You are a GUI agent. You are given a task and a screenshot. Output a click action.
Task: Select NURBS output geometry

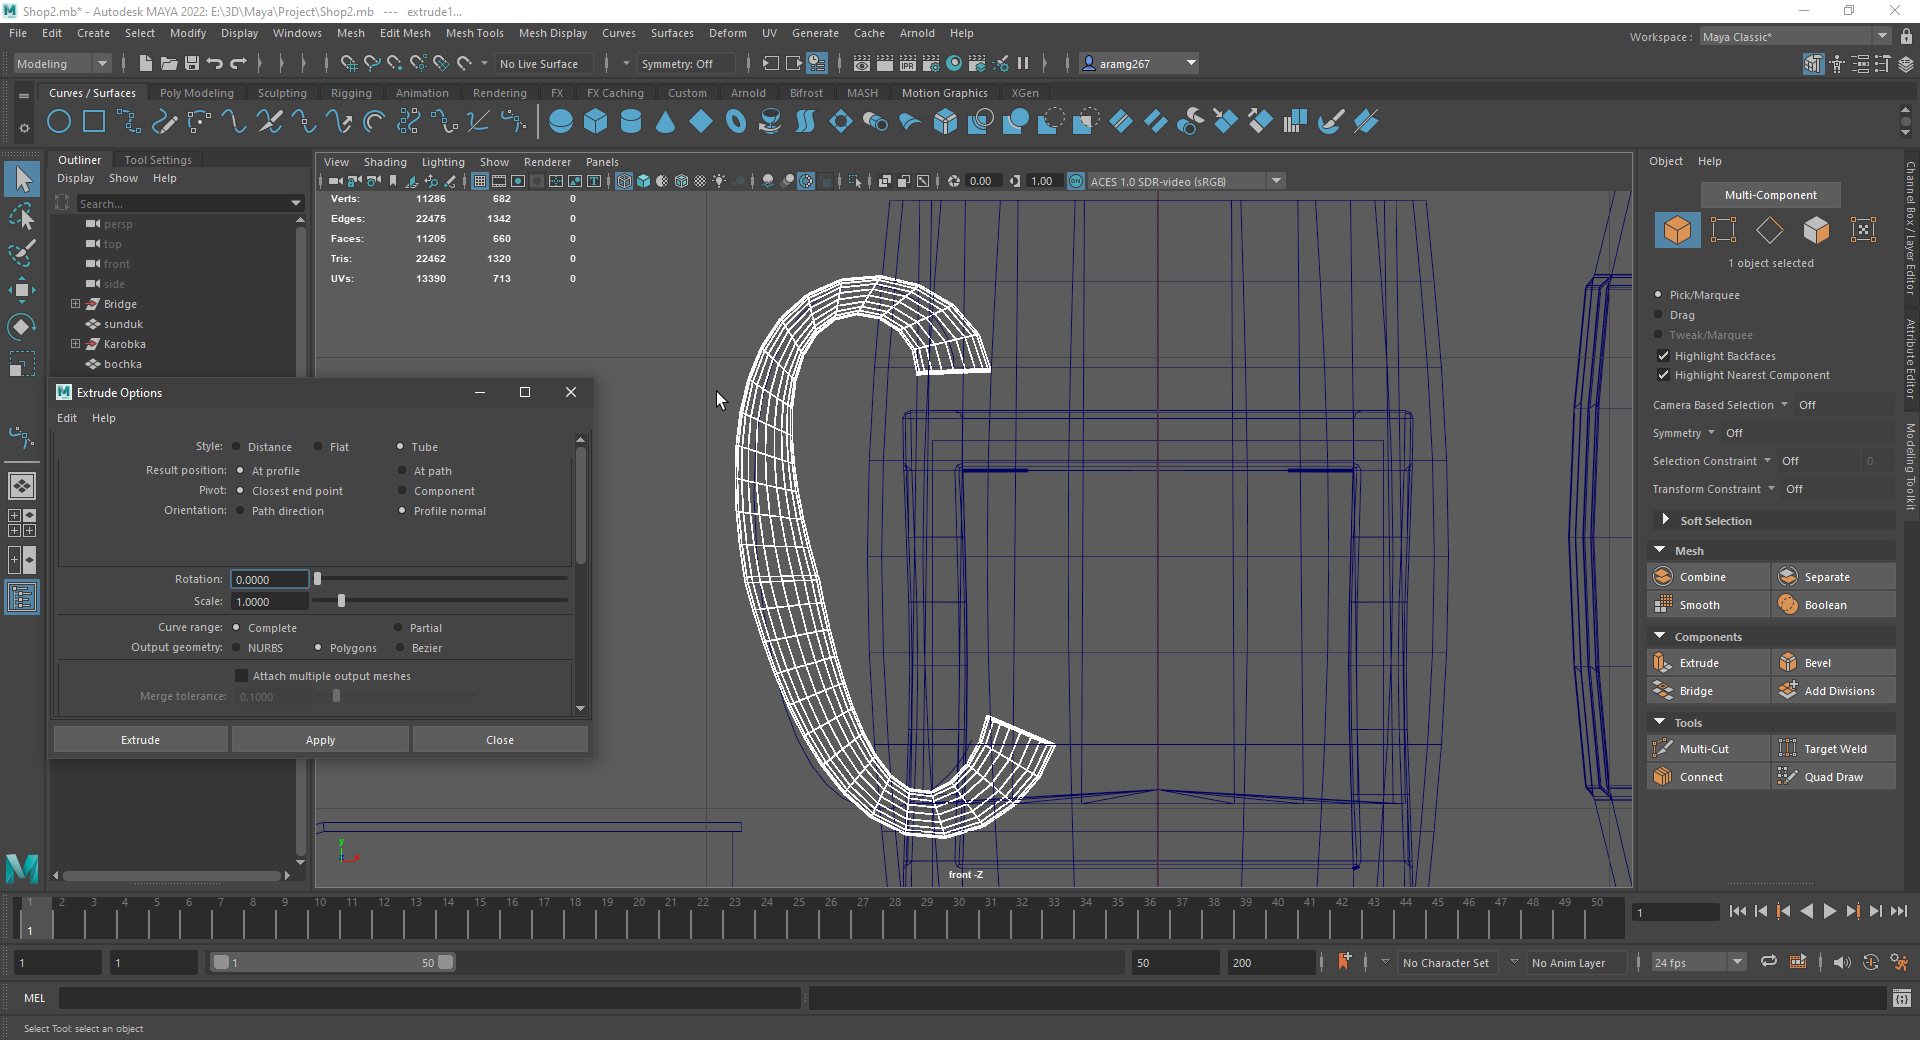pos(237,648)
